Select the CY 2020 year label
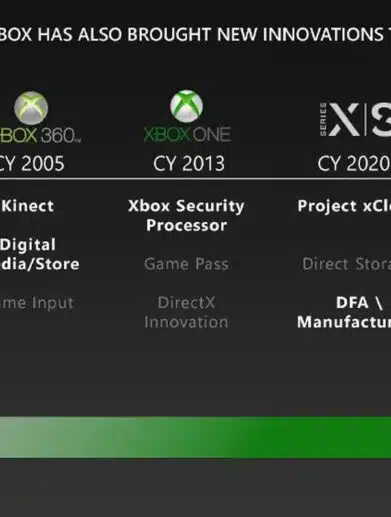Screen dimensions: 391x517 (354, 164)
